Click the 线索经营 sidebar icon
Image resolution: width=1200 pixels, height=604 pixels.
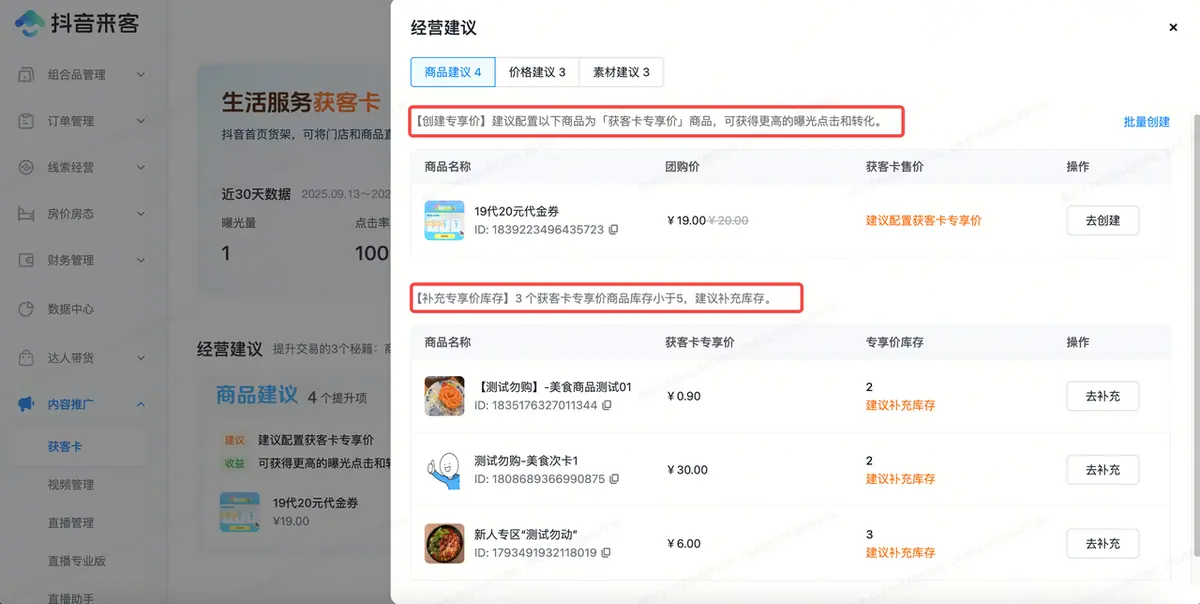click(x=27, y=167)
